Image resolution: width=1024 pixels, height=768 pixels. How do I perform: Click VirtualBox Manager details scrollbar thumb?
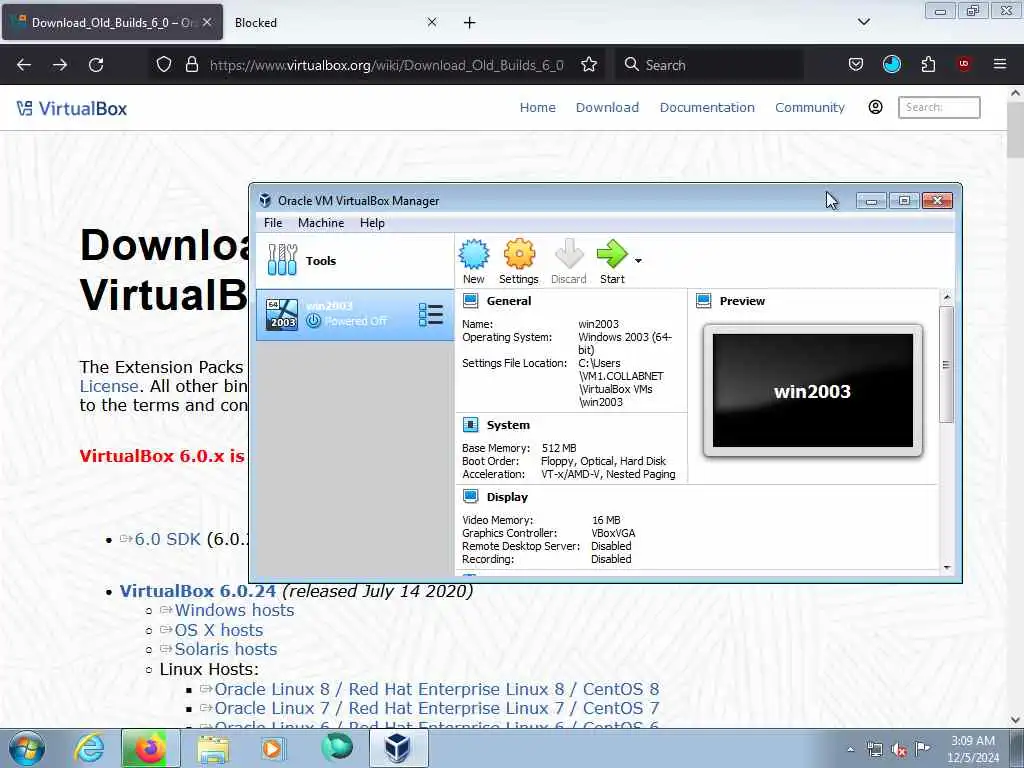click(946, 364)
